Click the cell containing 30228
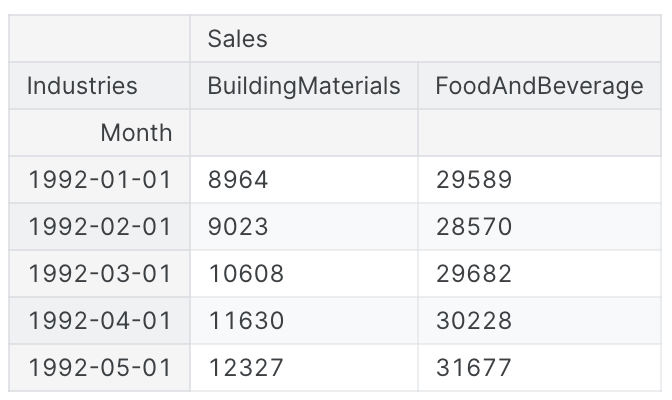This screenshot has width=672, height=400. (x=474, y=321)
